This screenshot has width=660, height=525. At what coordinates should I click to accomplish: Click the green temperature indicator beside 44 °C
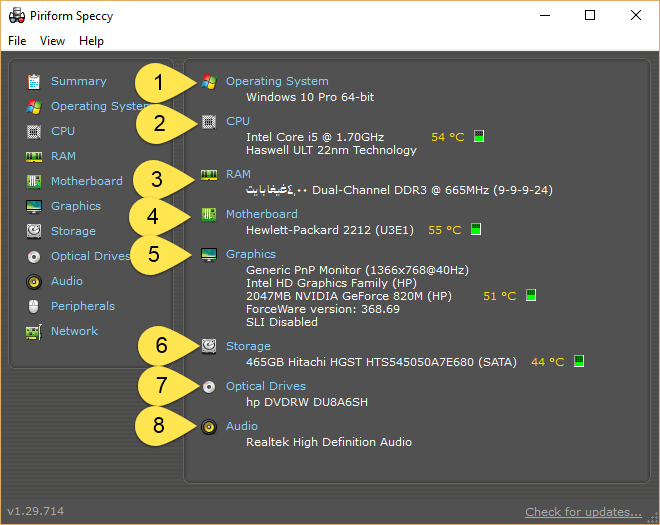579,361
